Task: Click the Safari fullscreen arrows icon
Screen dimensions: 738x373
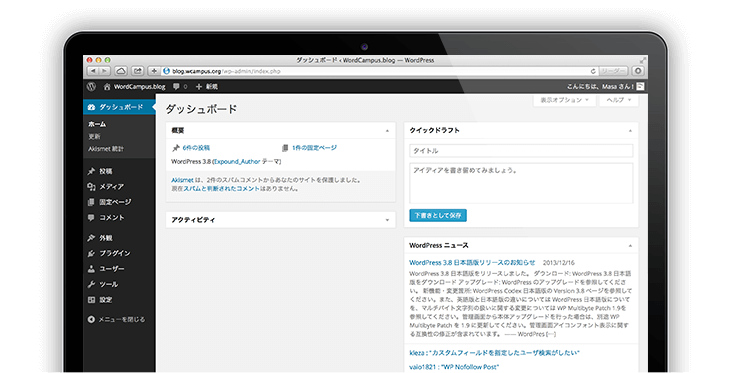Action: tap(642, 60)
